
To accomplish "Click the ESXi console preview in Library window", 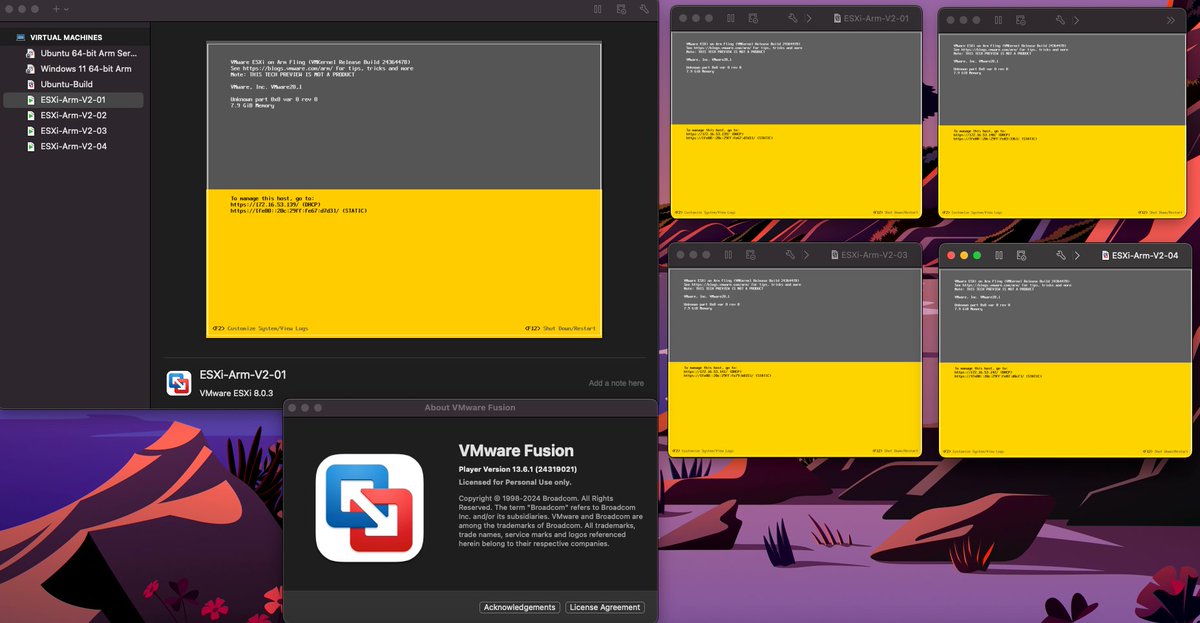I will (404, 189).
